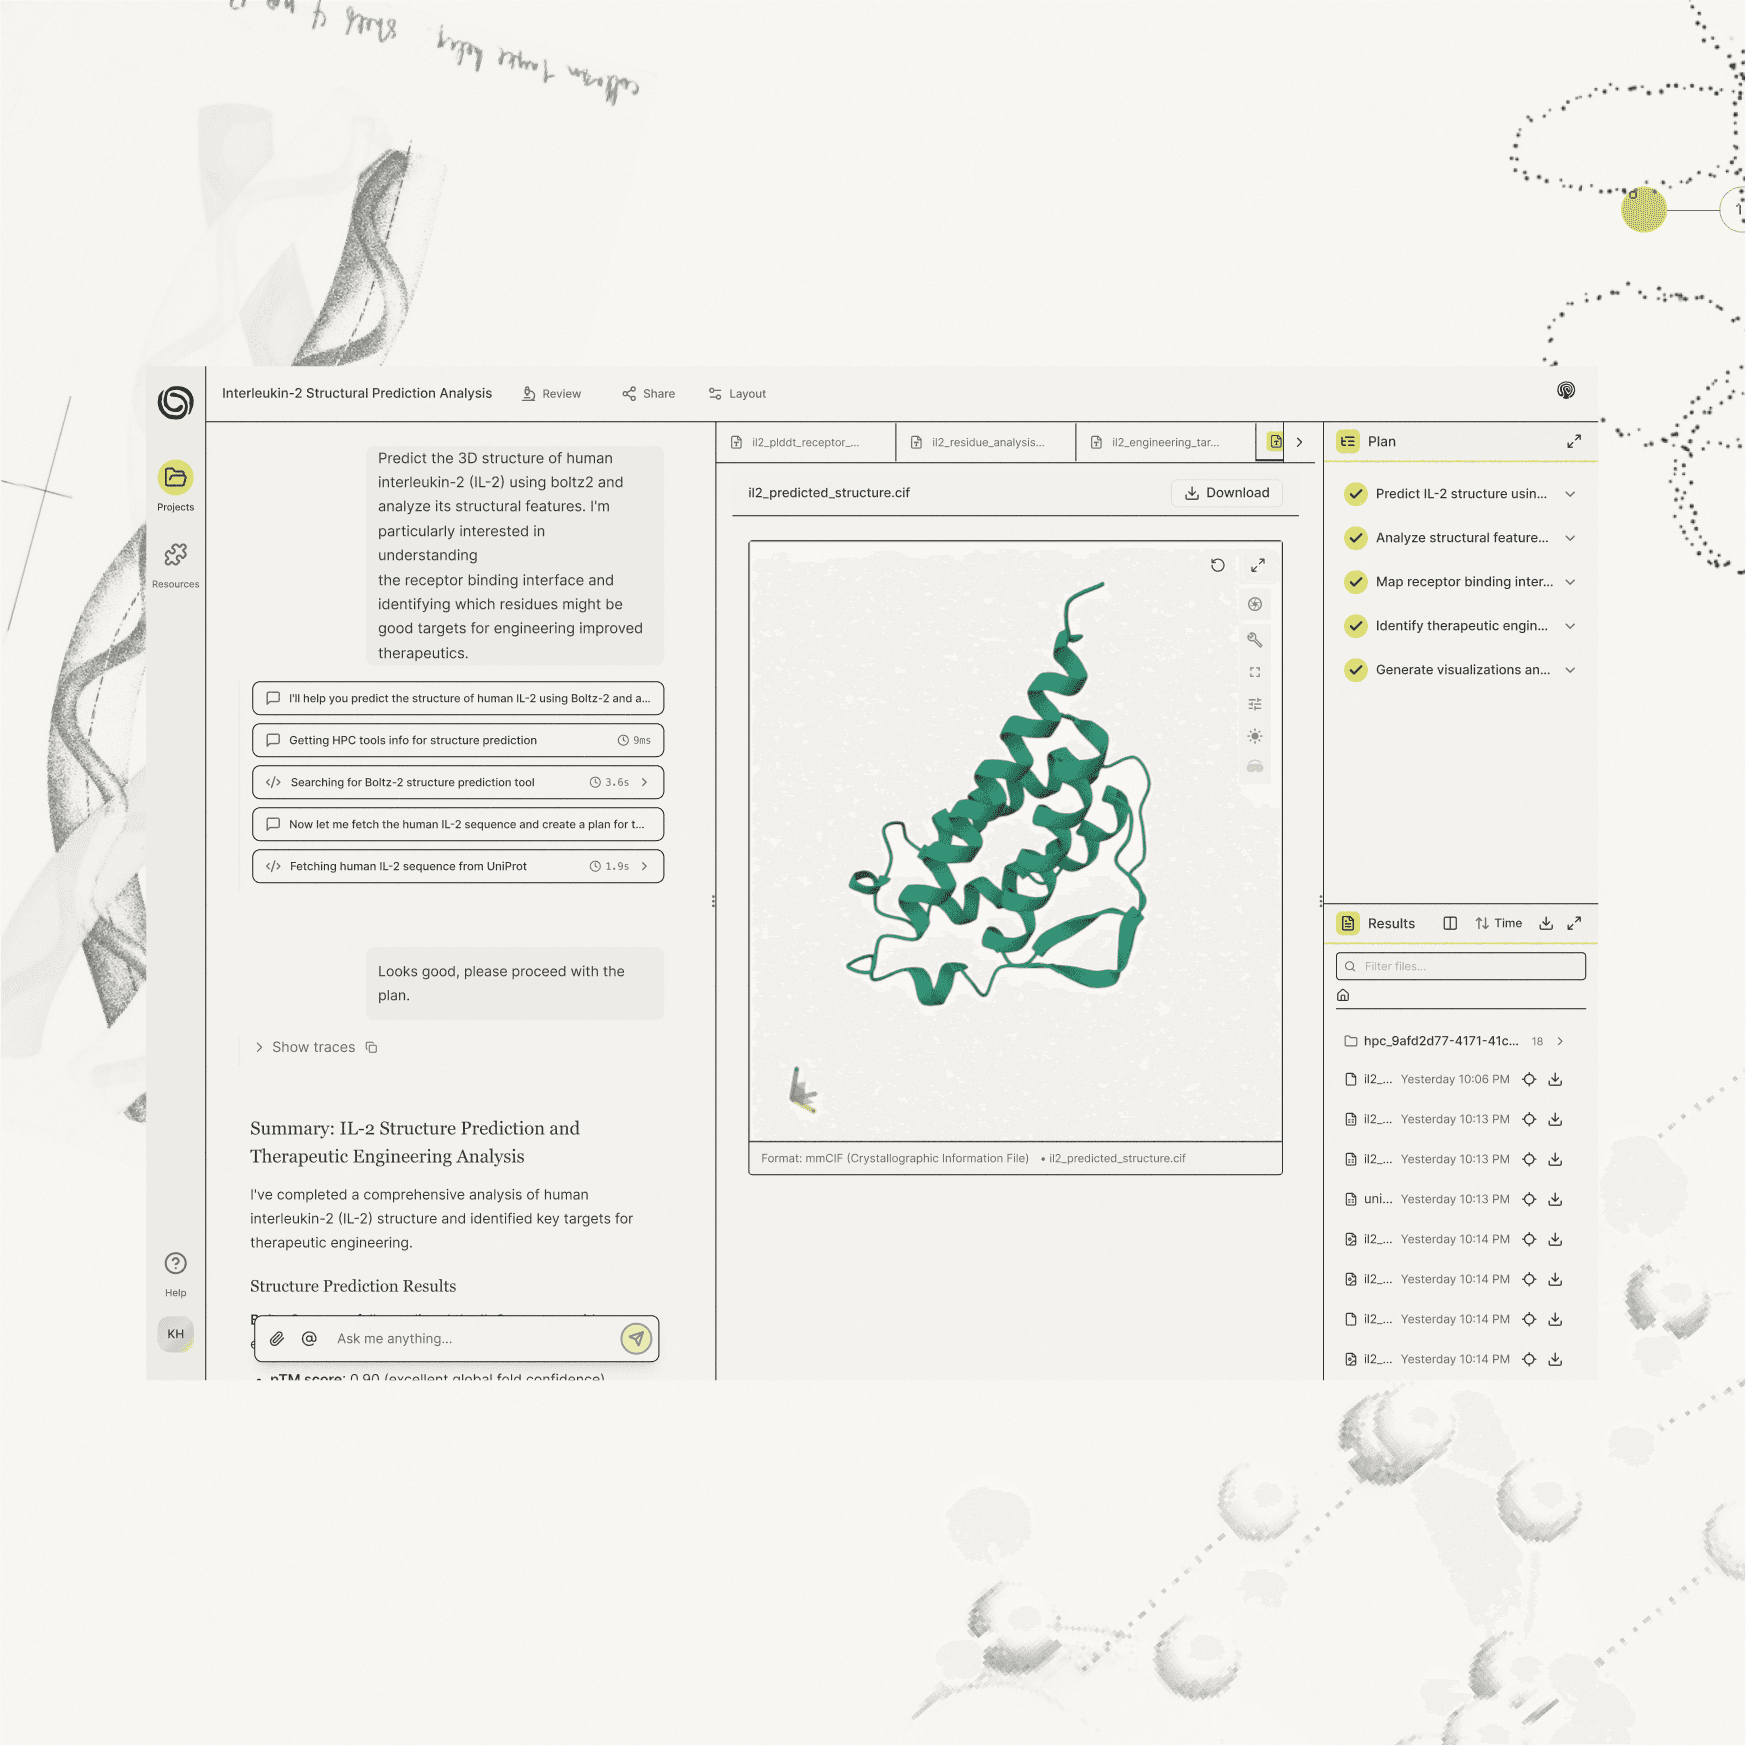This screenshot has height=1746, width=1746.
Task: Open the Layout menu item
Action: [x=737, y=394]
